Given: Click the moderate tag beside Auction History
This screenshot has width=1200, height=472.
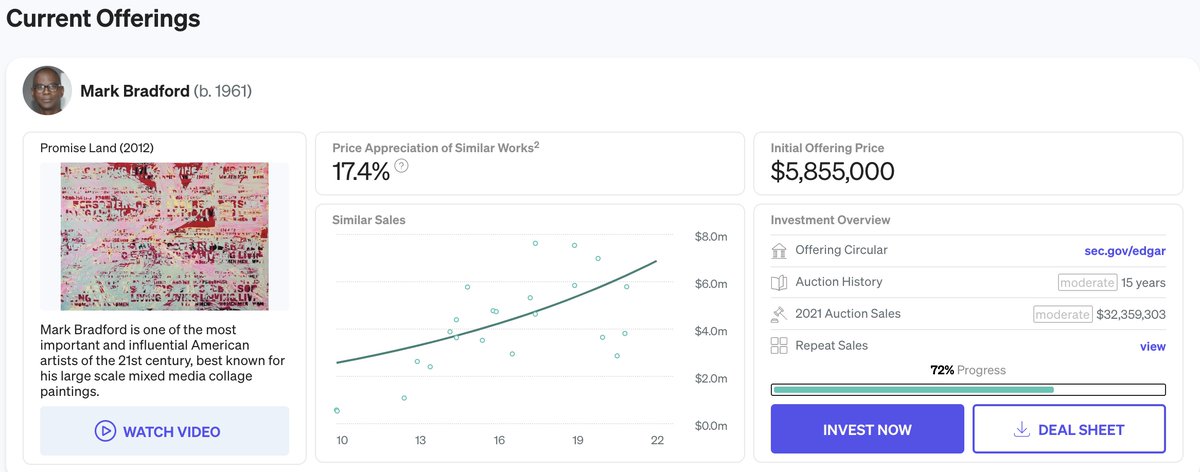Looking at the screenshot, I should point(1087,283).
